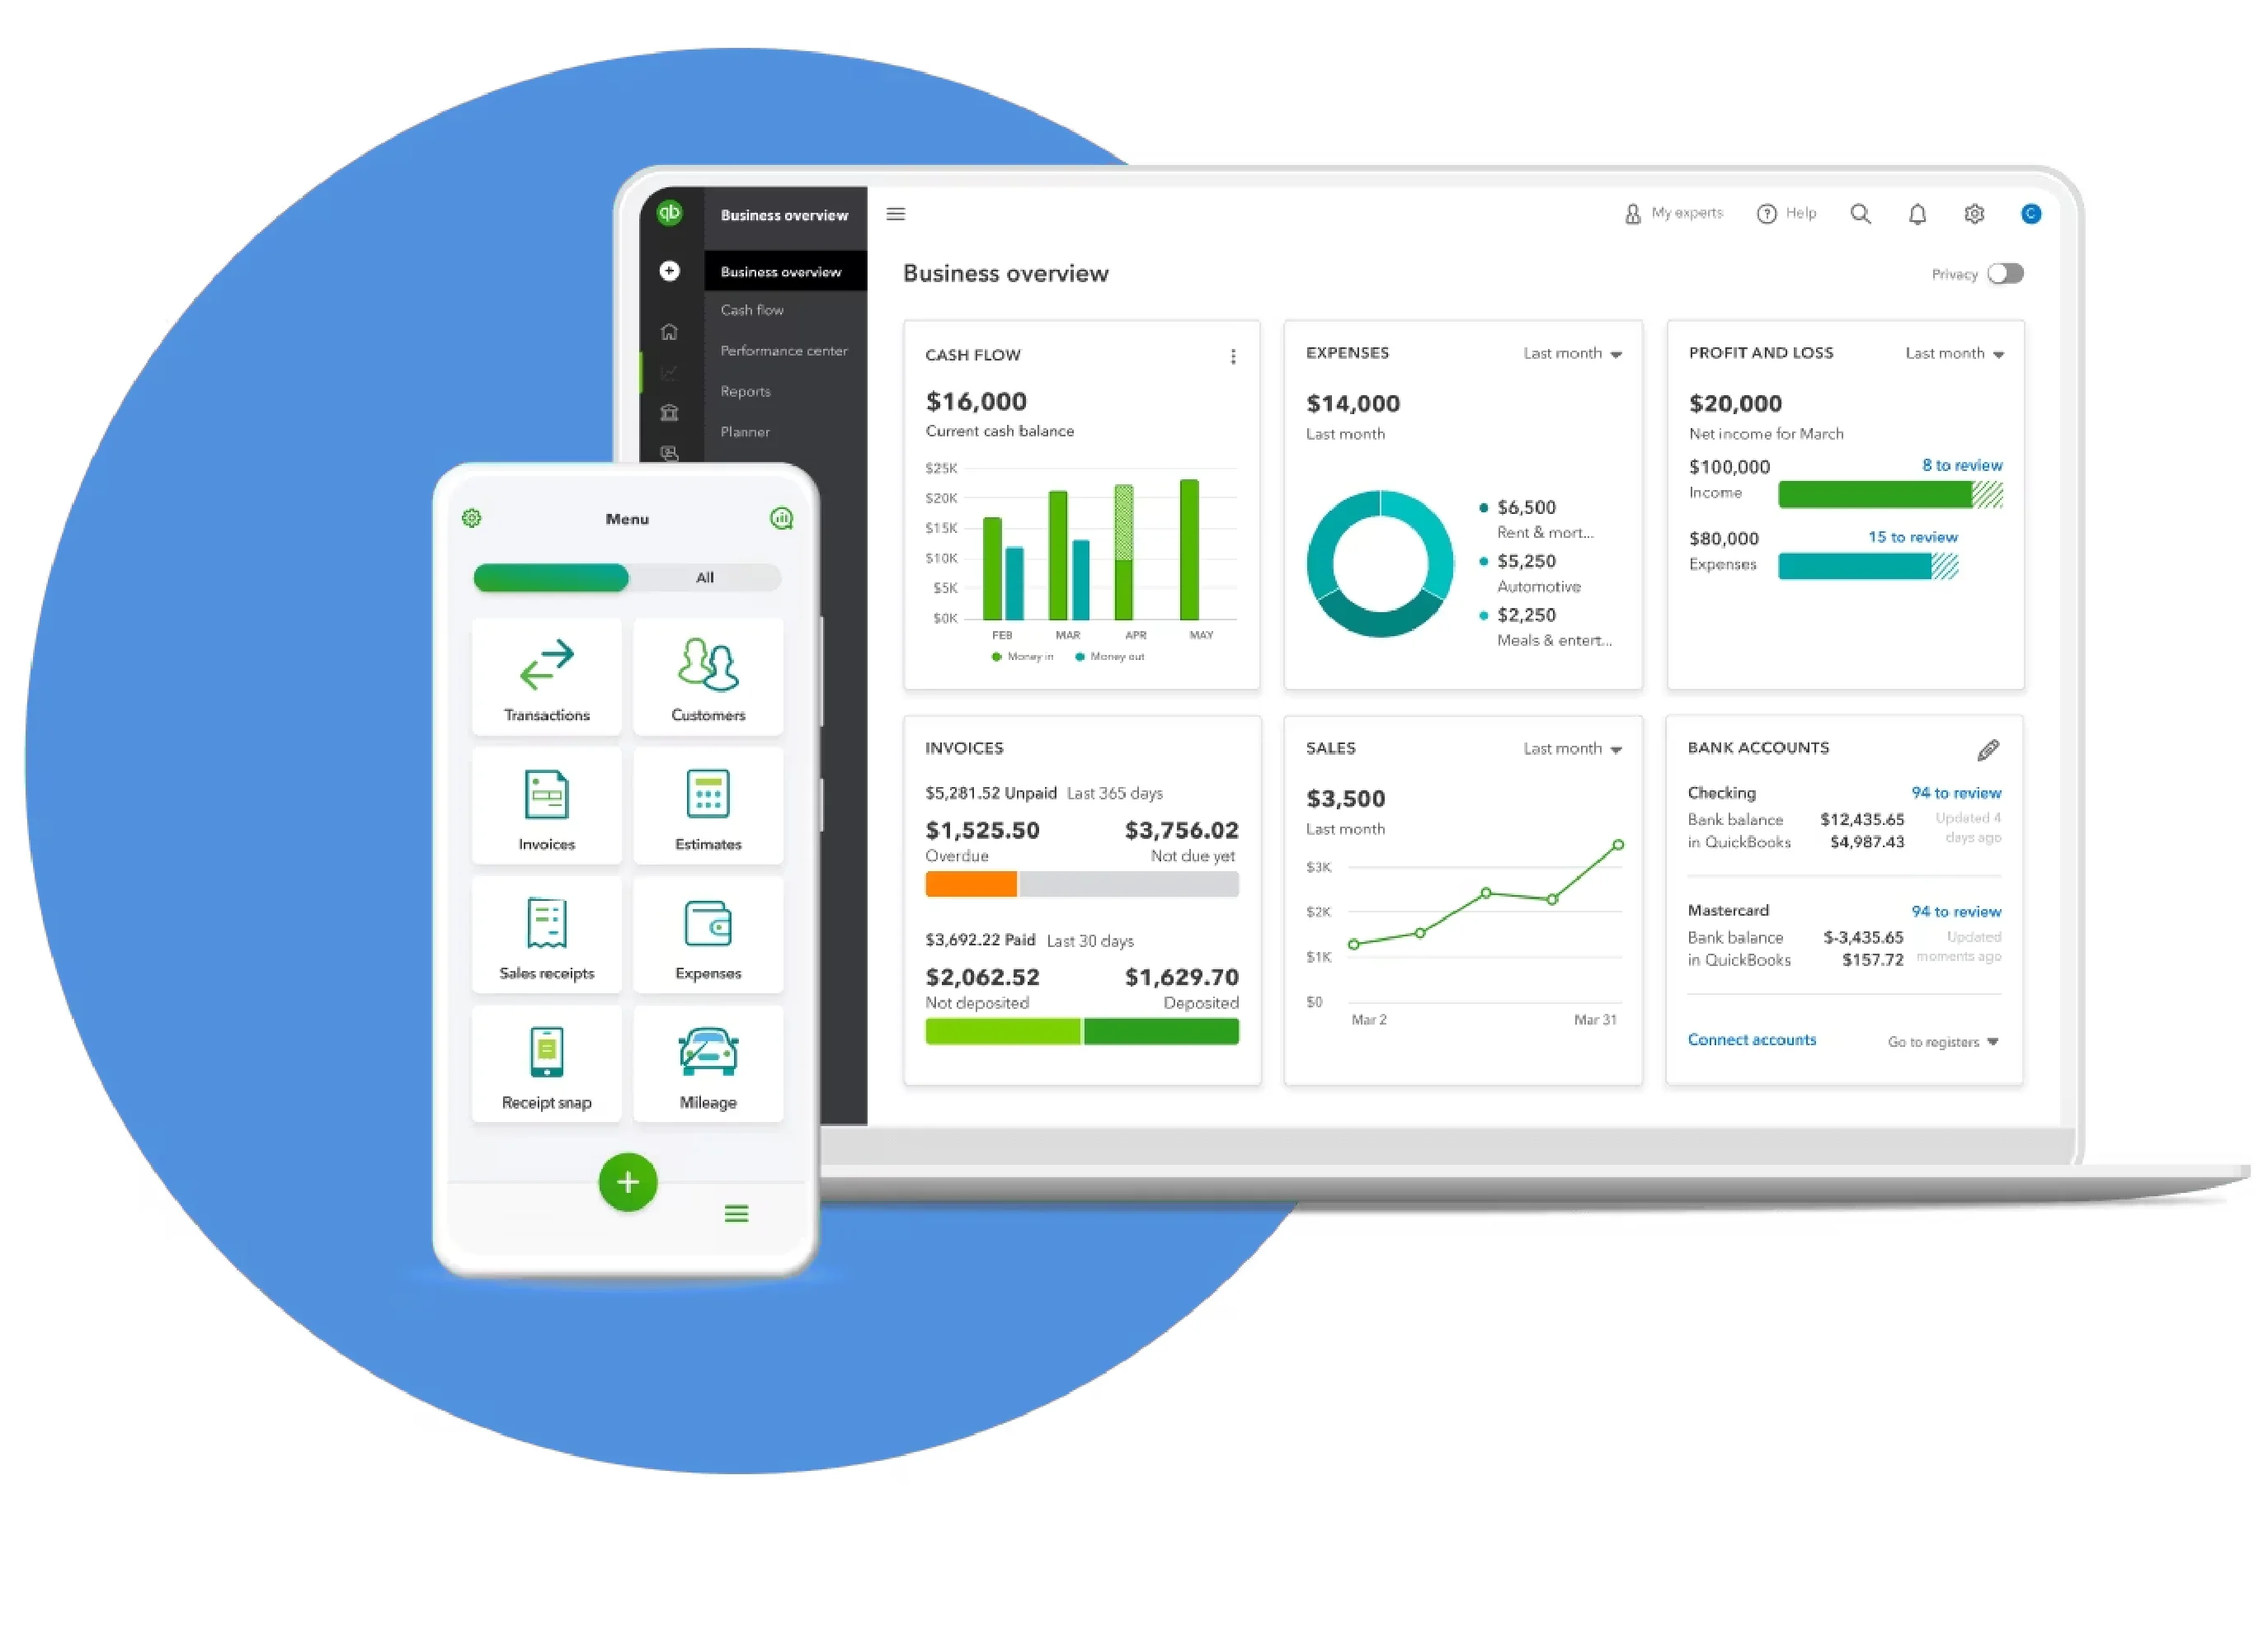Click the add button in mobile app

tap(627, 1181)
